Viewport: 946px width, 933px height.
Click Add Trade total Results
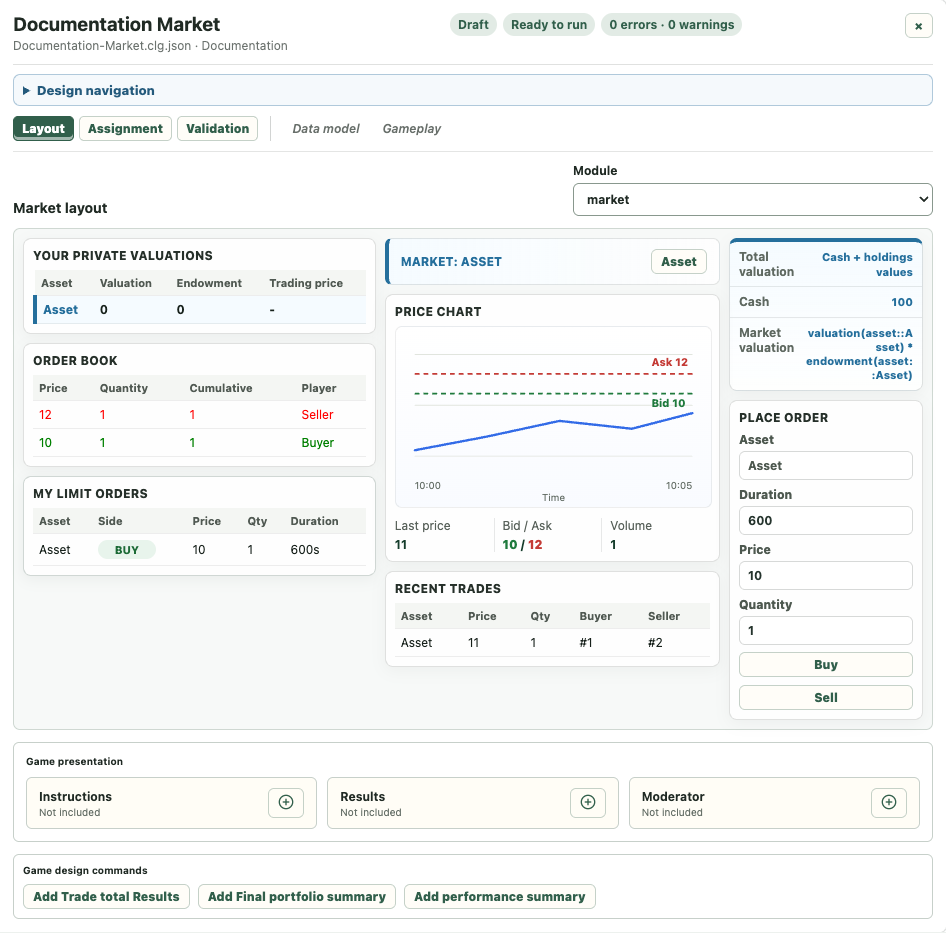(106, 897)
